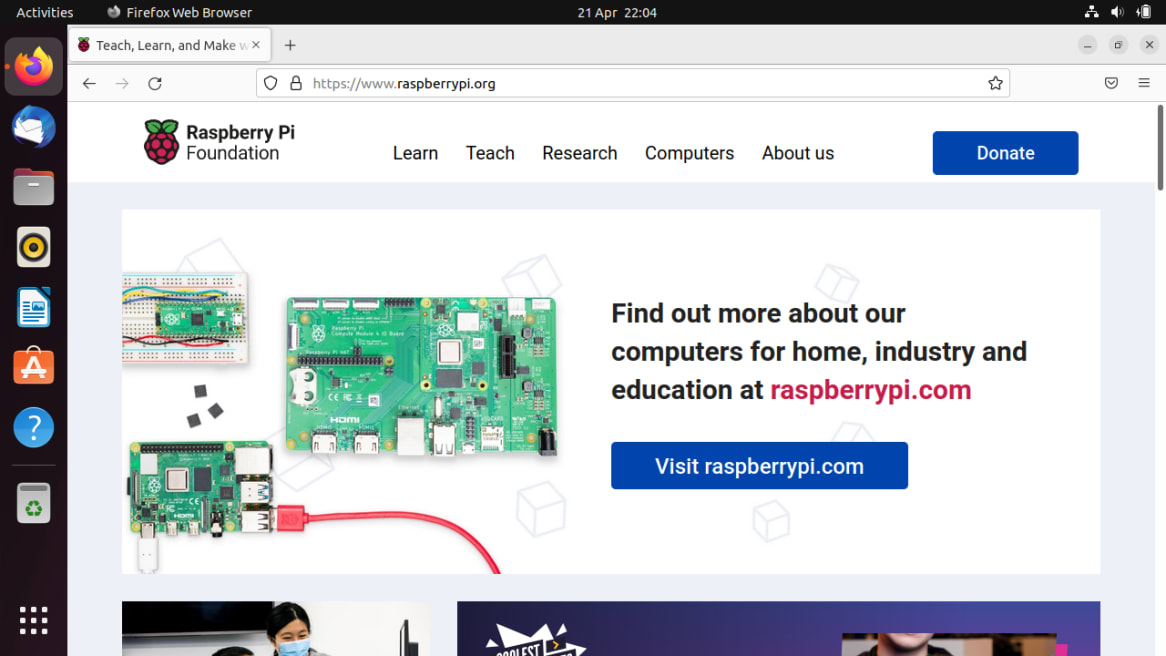Click the Raspberry Pi Foundation logo
The width and height of the screenshot is (1166, 656).
click(x=219, y=142)
